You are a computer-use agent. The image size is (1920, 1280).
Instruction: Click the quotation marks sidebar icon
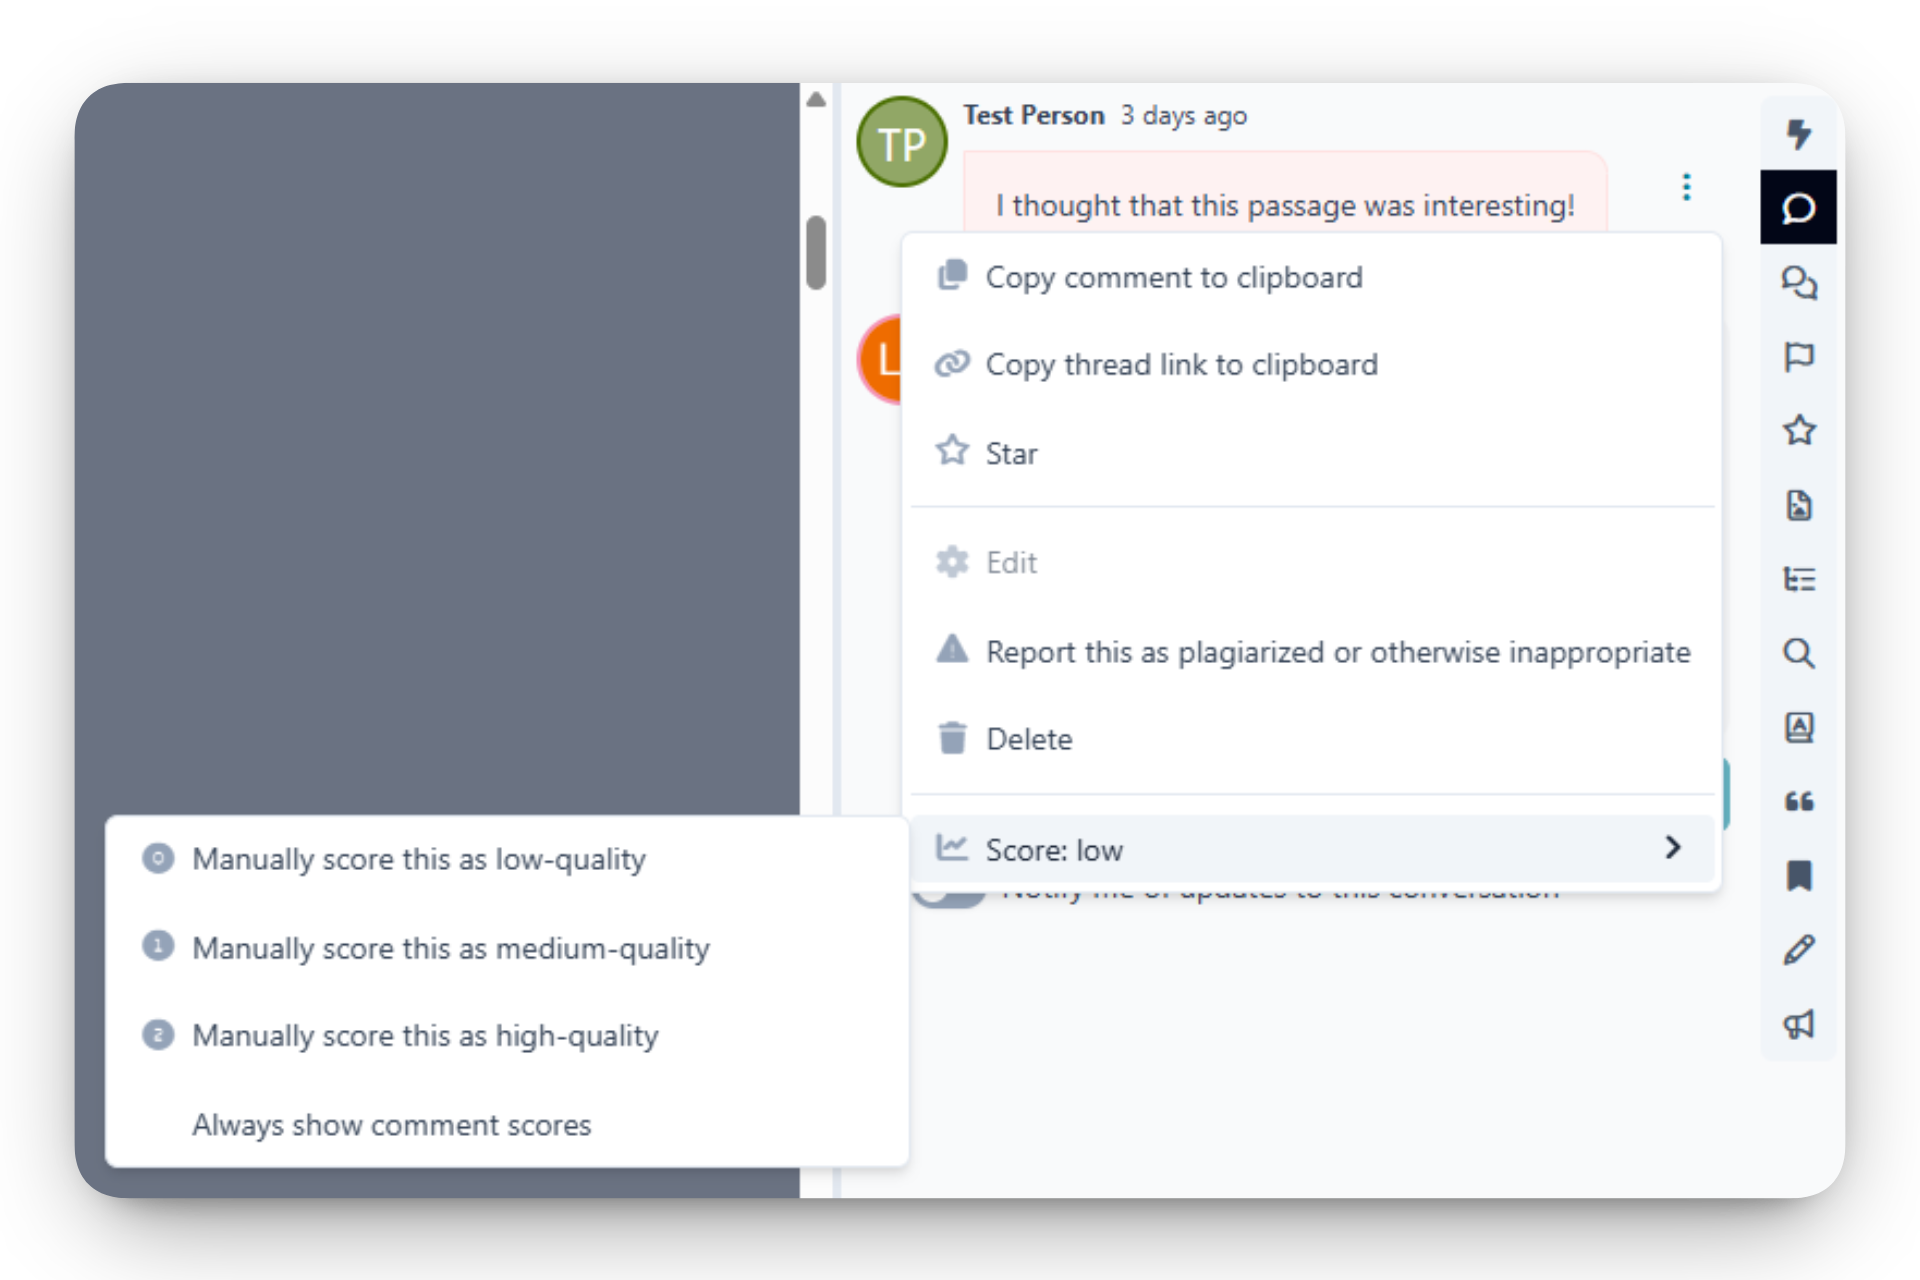[1798, 801]
